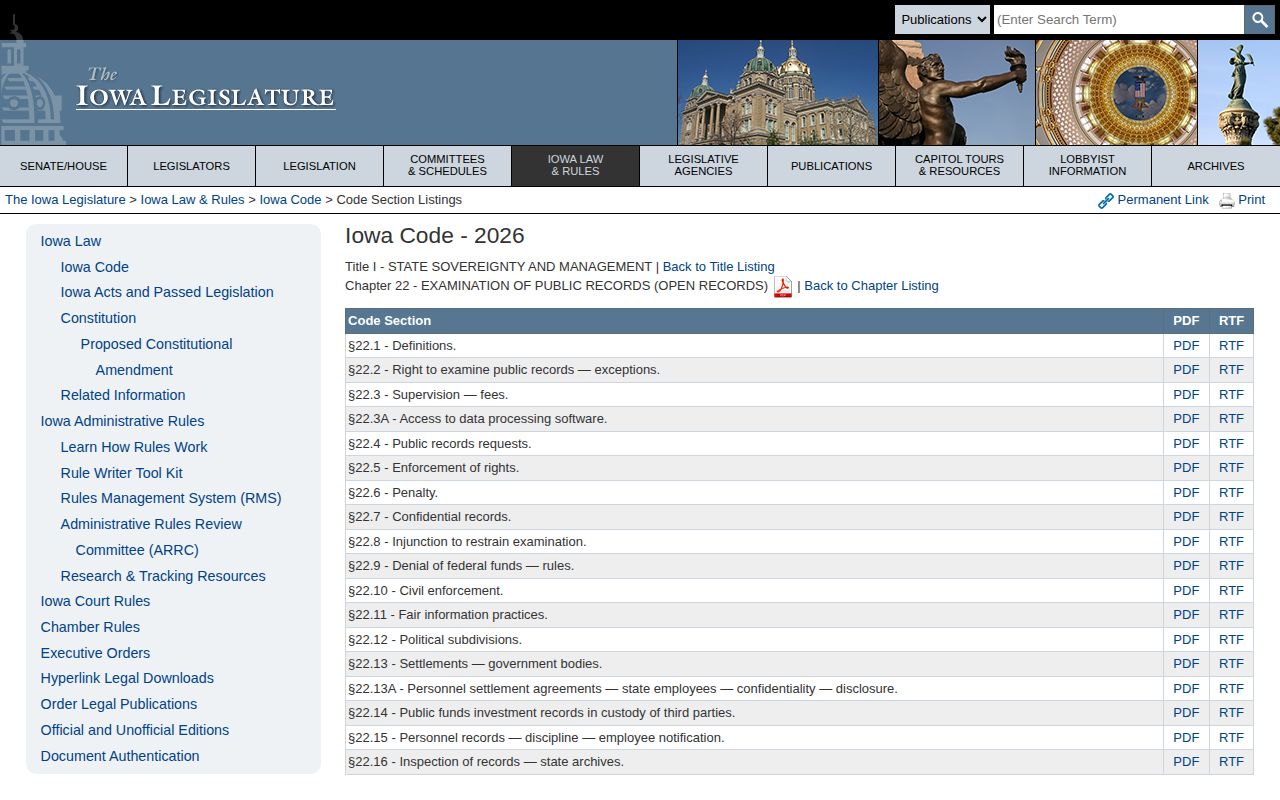Open the Executive Orders sidebar link
This screenshot has width=1280, height=800.
[x=95, y=653]
